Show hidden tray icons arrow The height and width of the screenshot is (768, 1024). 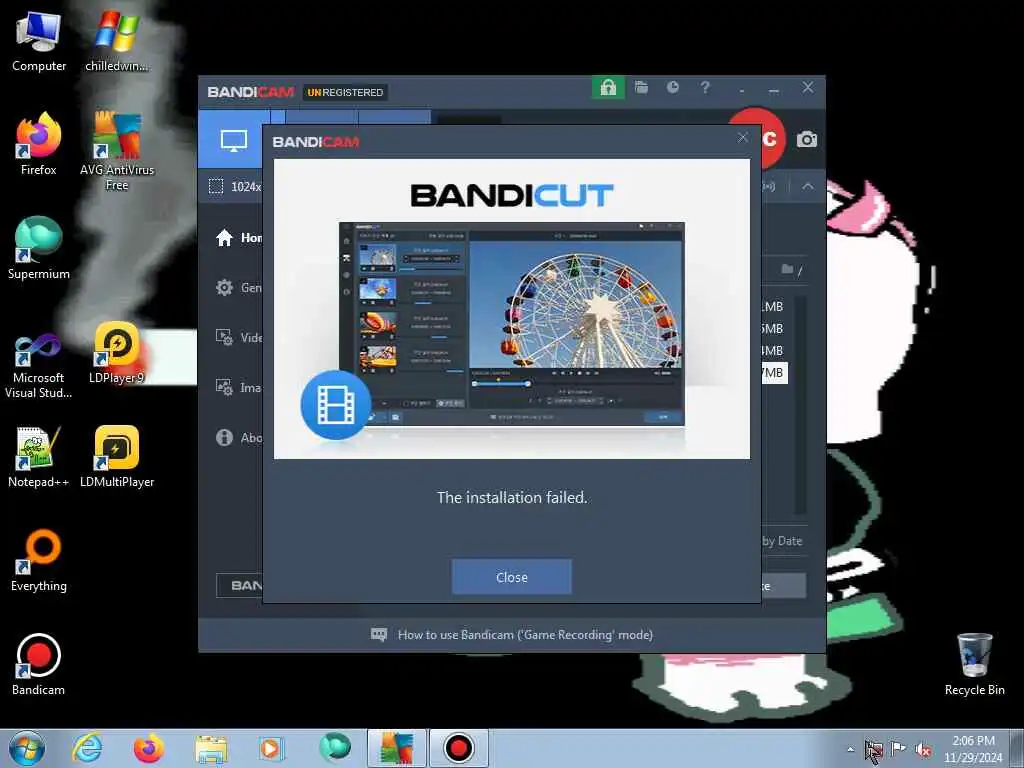click(850, 749)
